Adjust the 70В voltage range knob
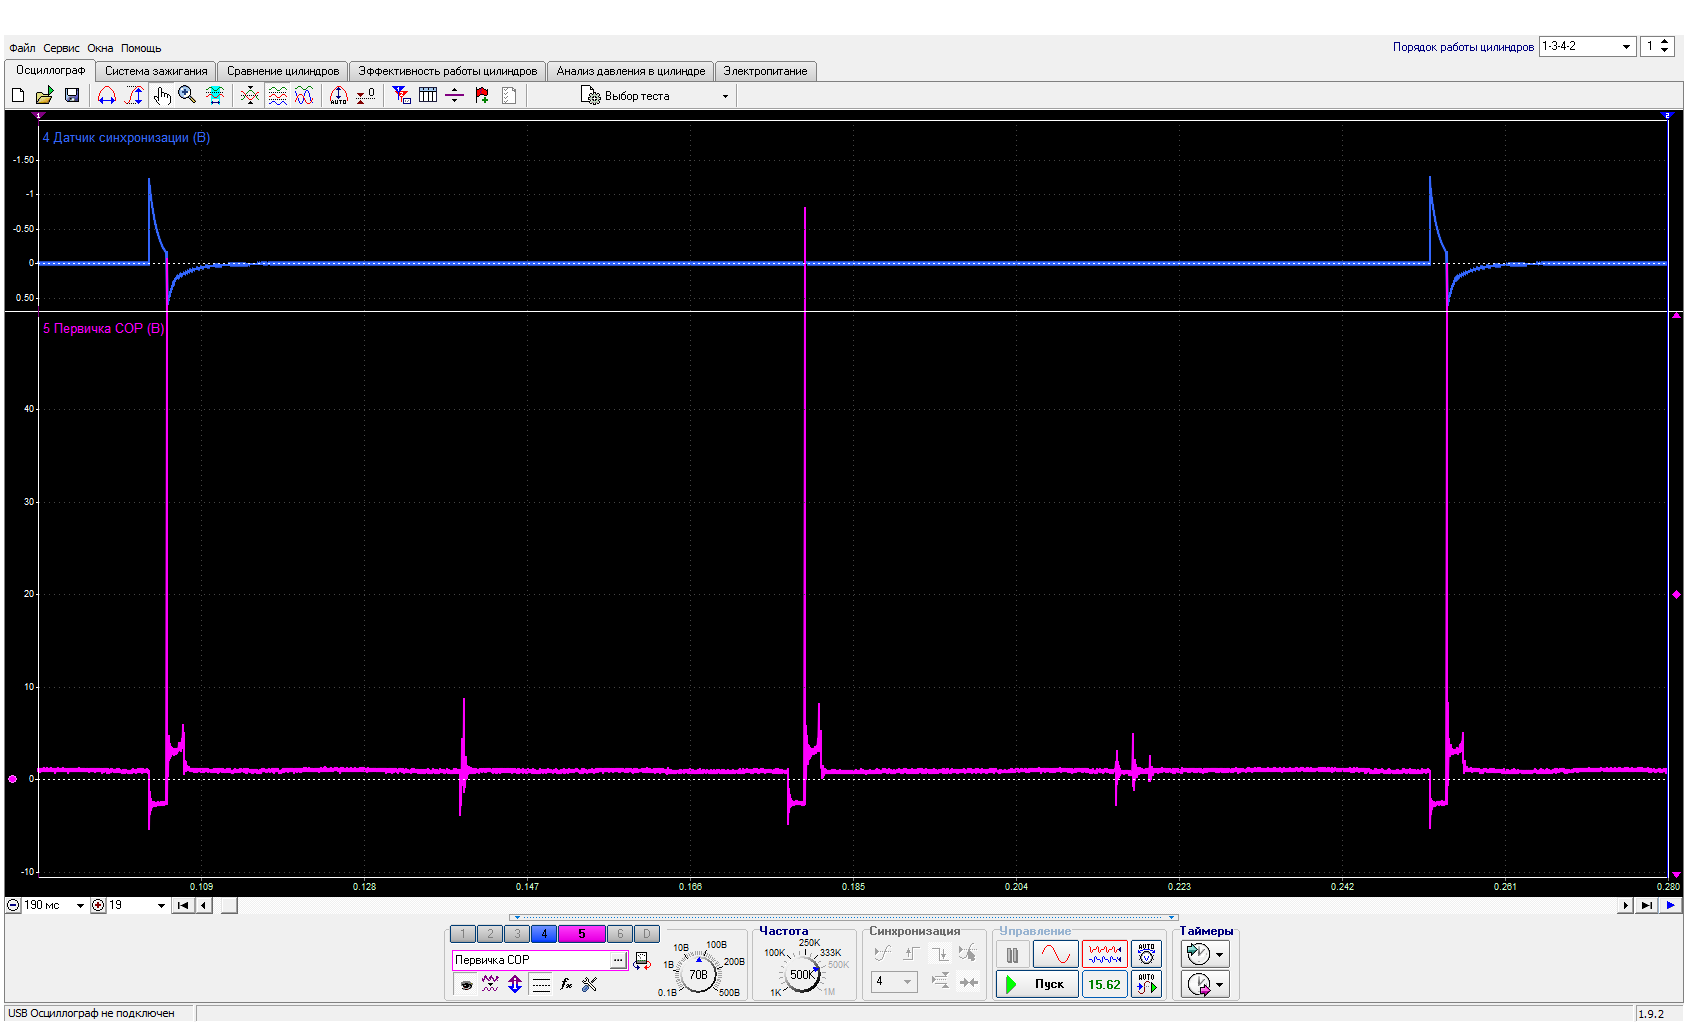 (699, 974)
